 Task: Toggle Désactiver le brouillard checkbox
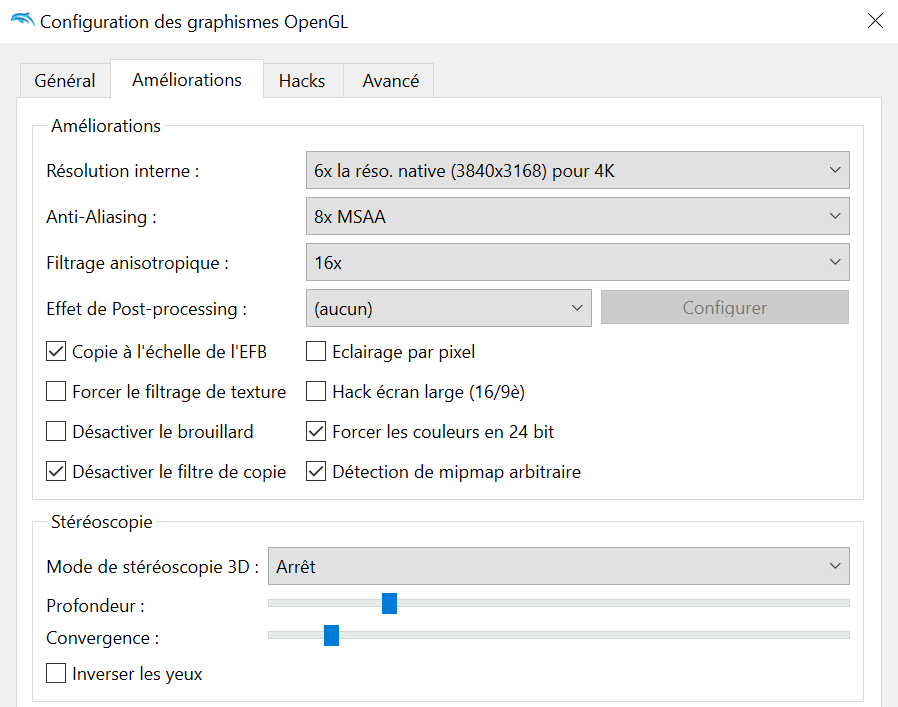56,432
